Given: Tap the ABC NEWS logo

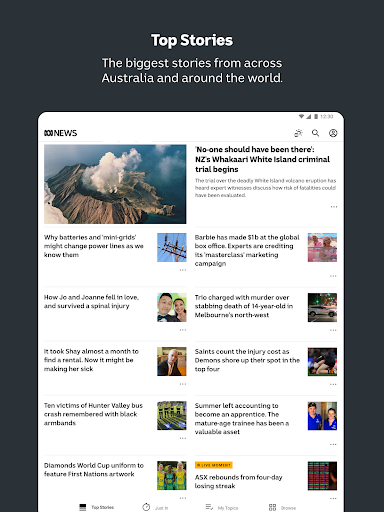Looking at the screenshot, I should (x=61, y=133).
